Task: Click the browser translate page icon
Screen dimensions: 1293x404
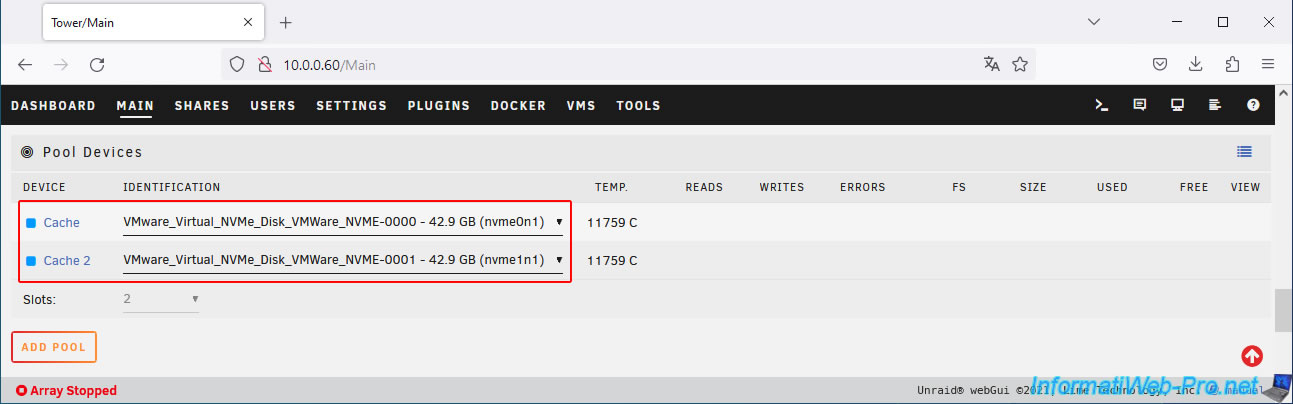Action: [991, 64]
